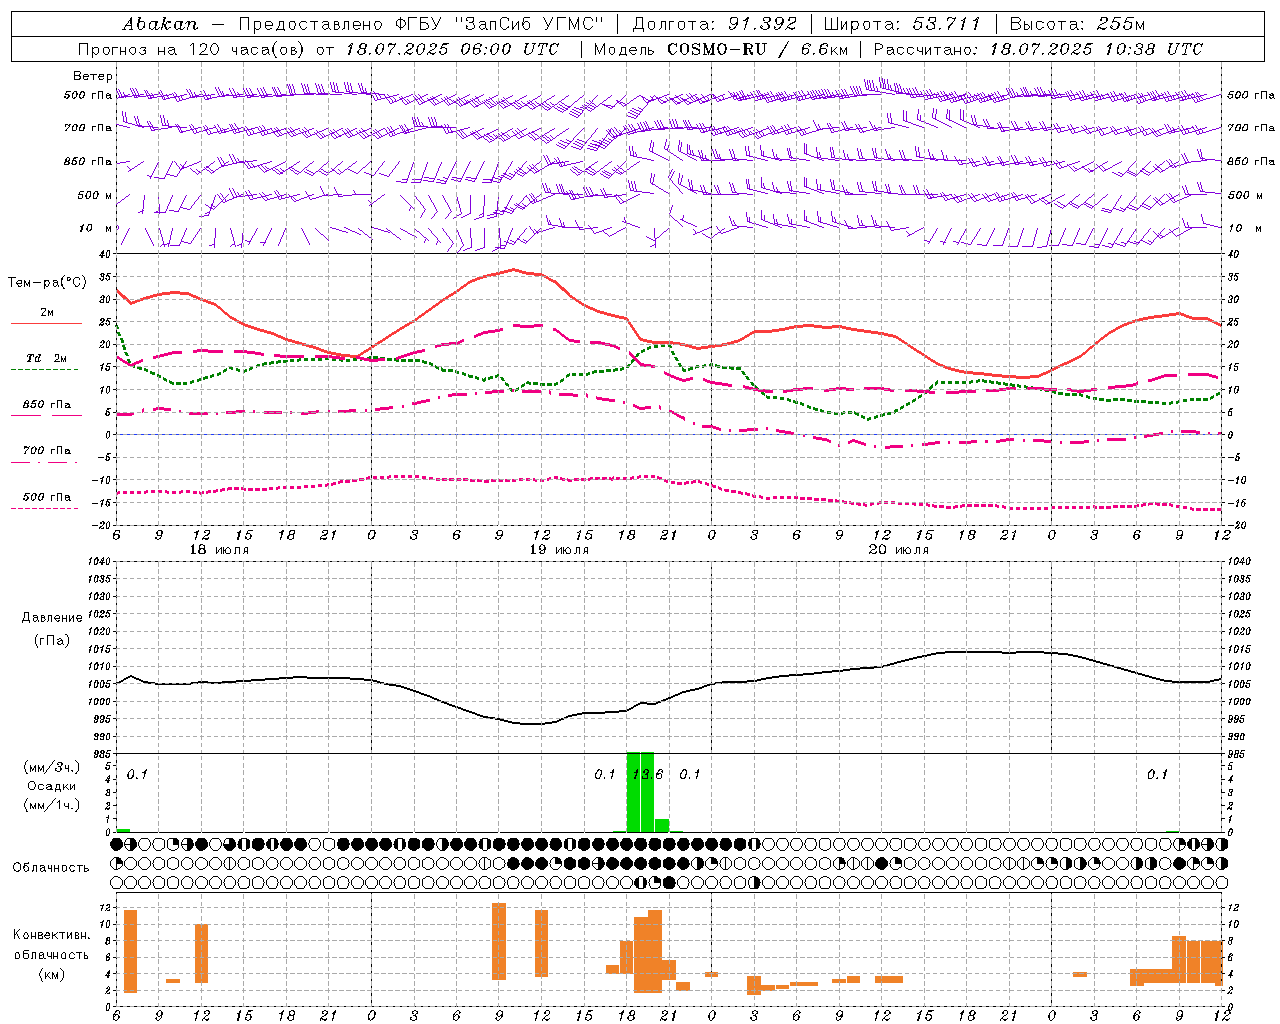Select the 18 июля date label
This screenshot has height=1024, width=1280.
219,550
